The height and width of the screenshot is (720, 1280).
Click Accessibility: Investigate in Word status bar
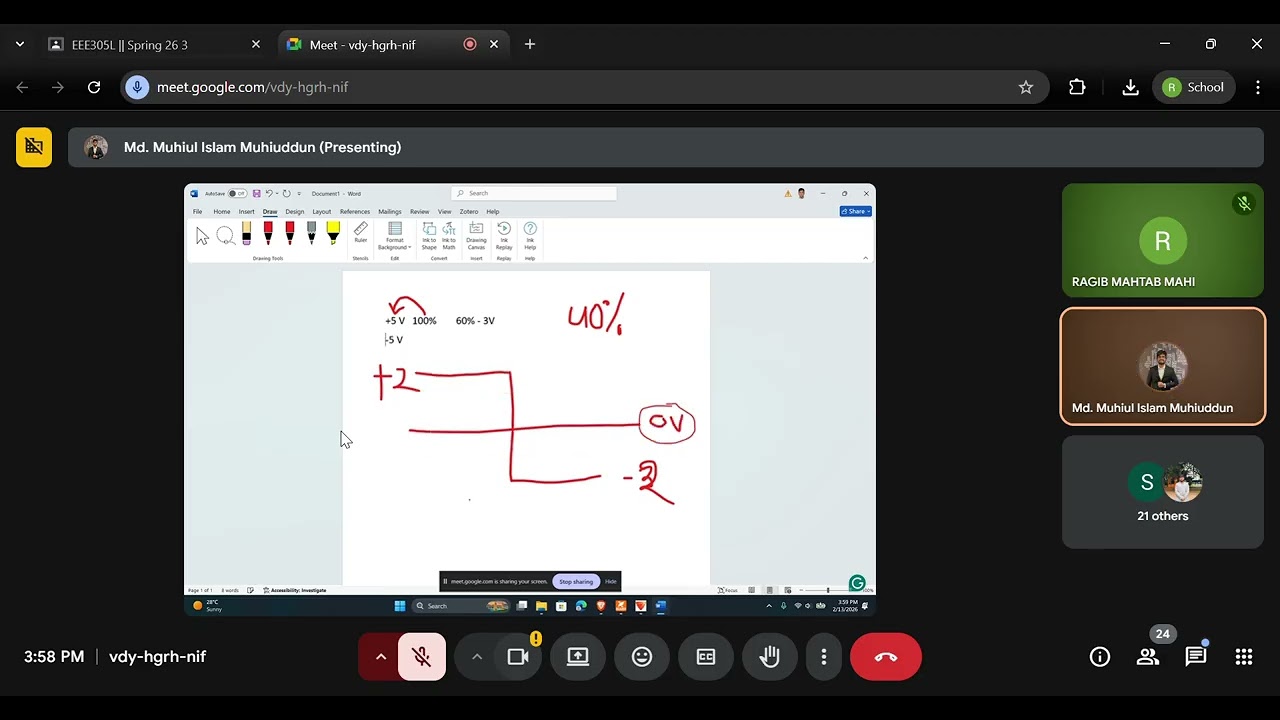[x=295, y=590]
